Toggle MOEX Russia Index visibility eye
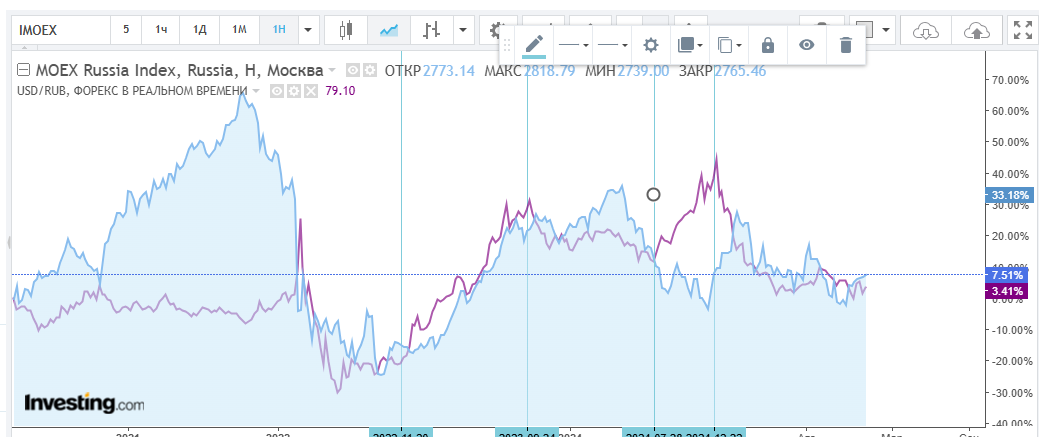Screen dimensions: 1039x437 click(354, 70)
